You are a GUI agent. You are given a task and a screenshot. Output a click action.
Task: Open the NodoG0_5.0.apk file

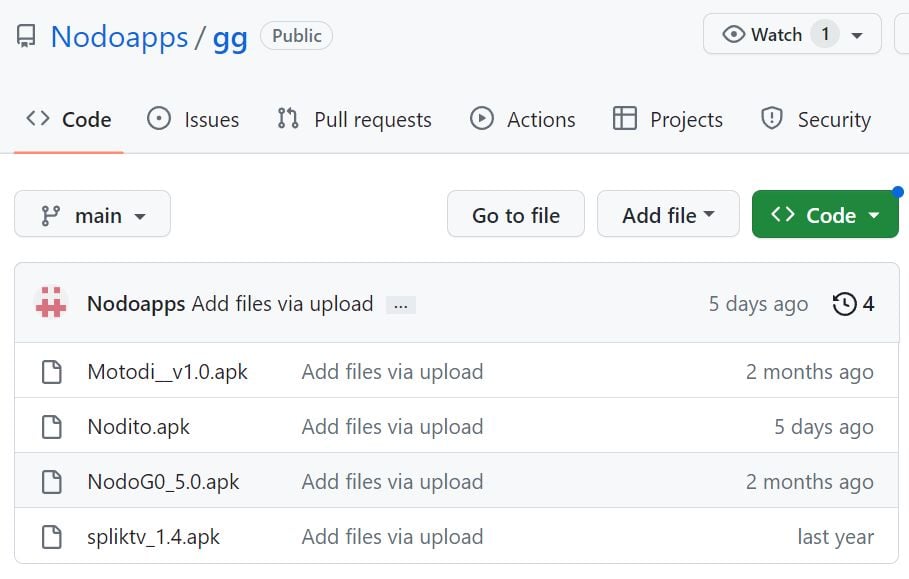[163, 482]
